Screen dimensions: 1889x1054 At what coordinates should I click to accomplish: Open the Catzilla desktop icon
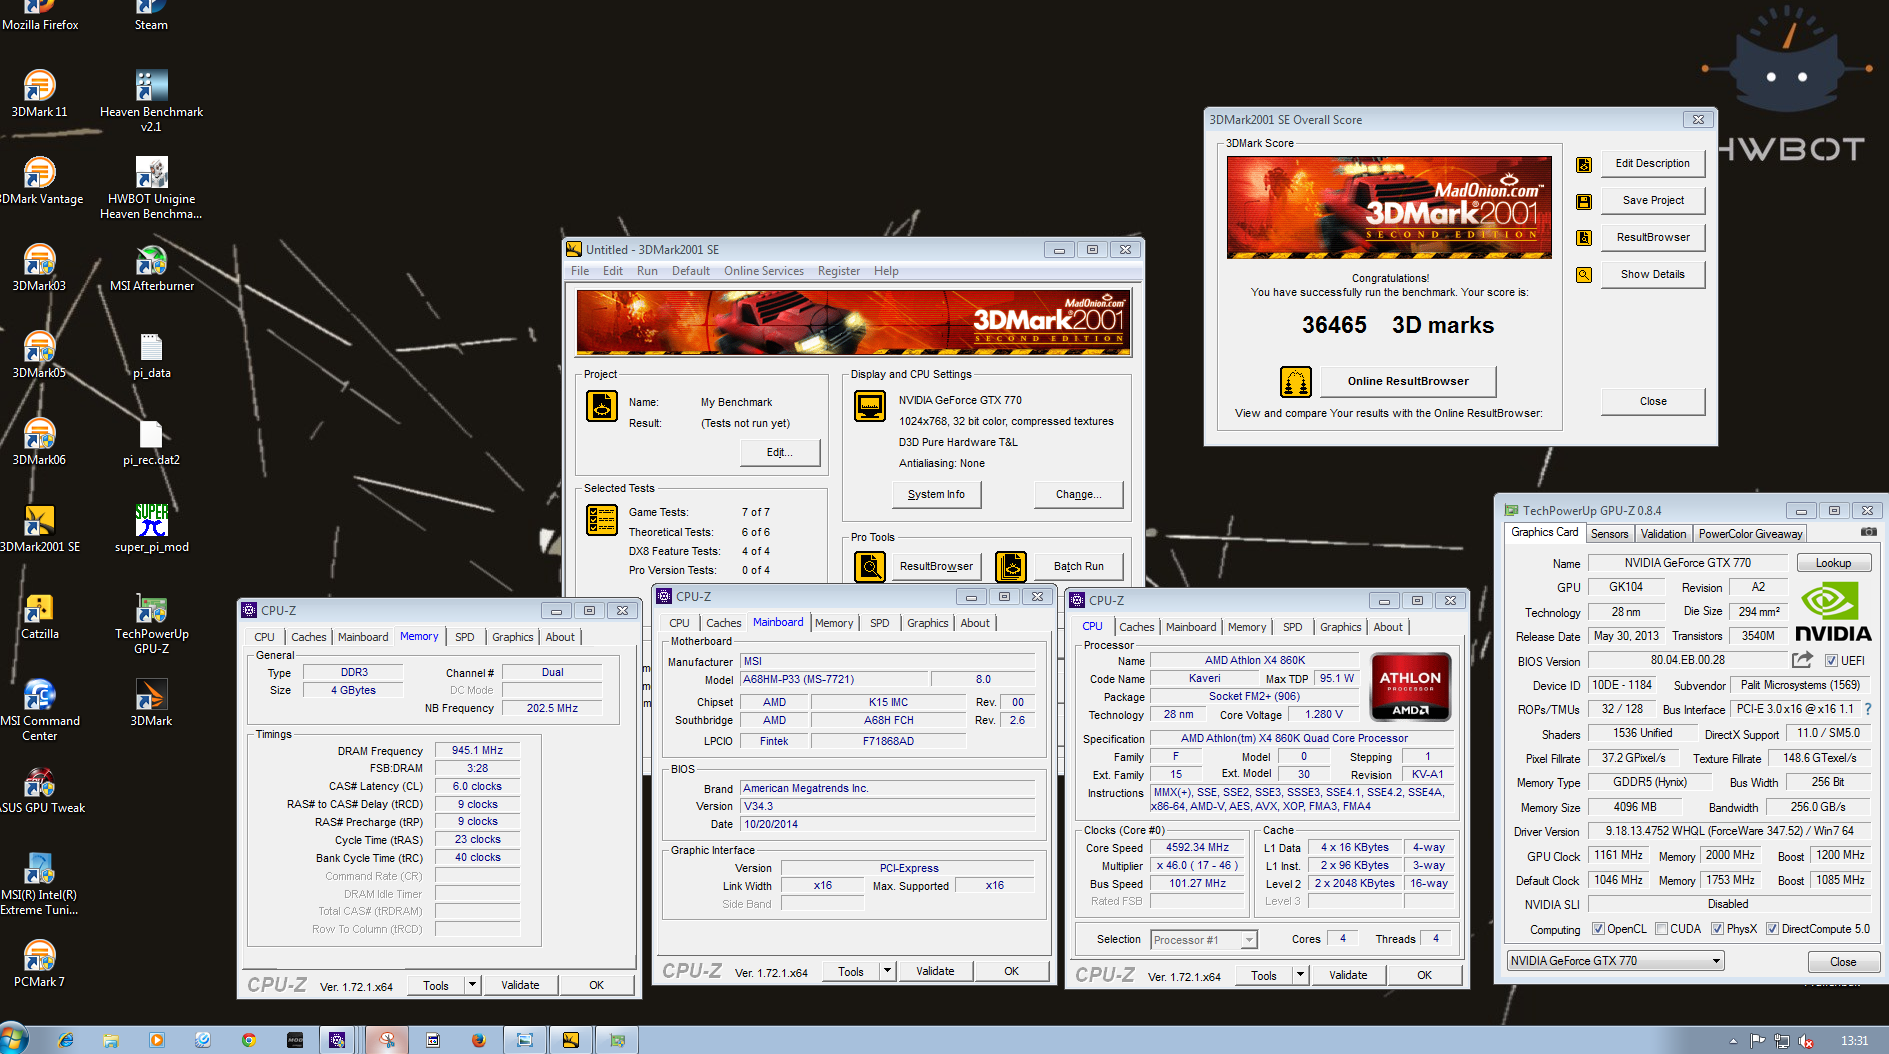coord(39,615)
